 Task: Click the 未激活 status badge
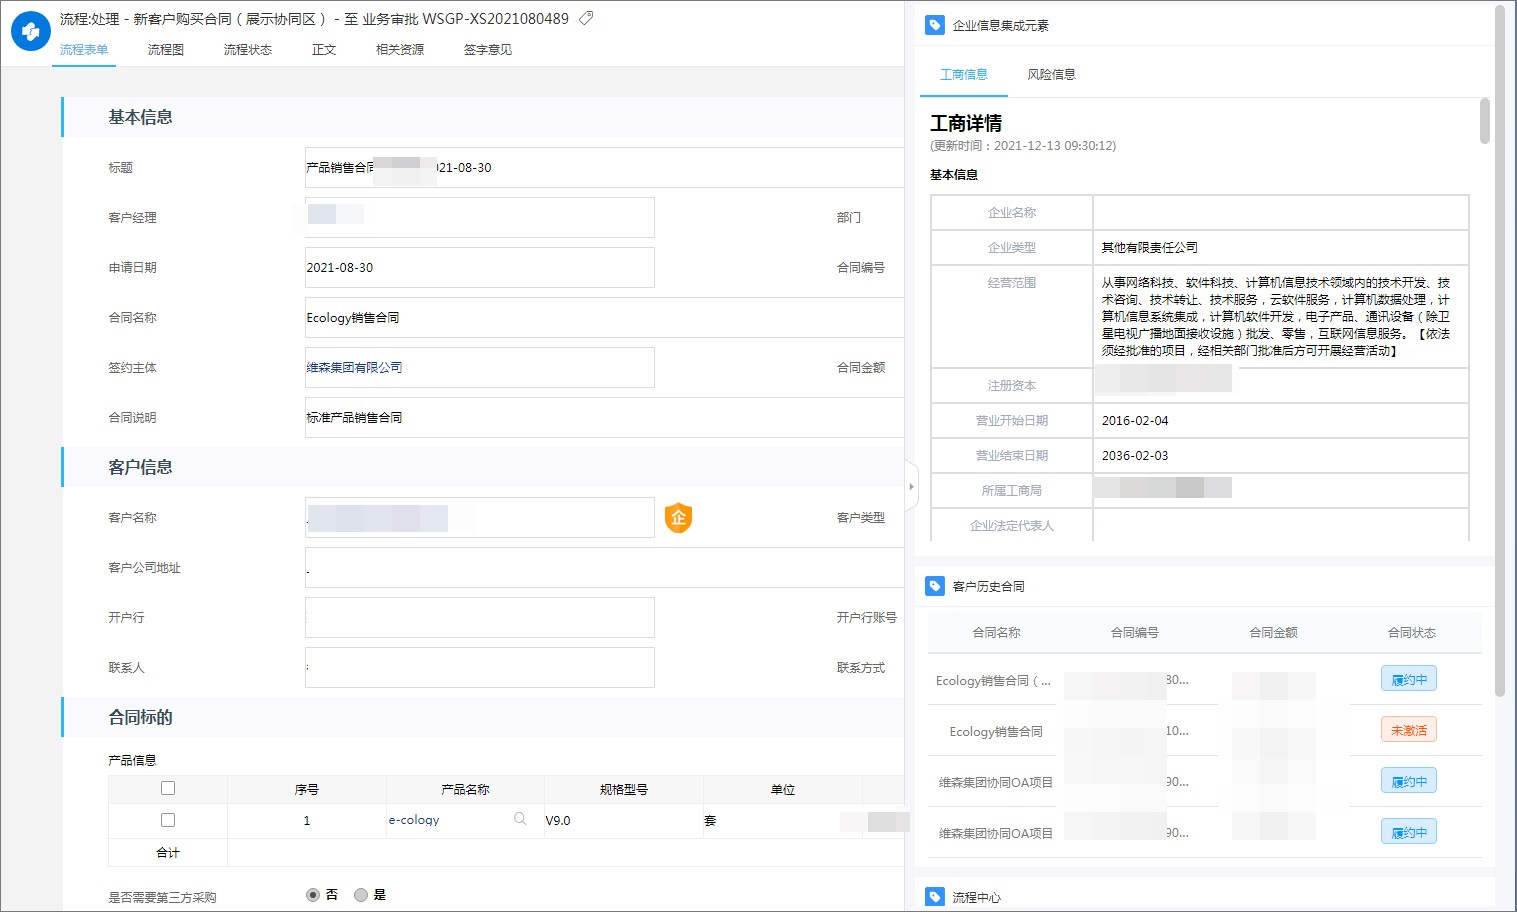click(x=1409, y=730)
